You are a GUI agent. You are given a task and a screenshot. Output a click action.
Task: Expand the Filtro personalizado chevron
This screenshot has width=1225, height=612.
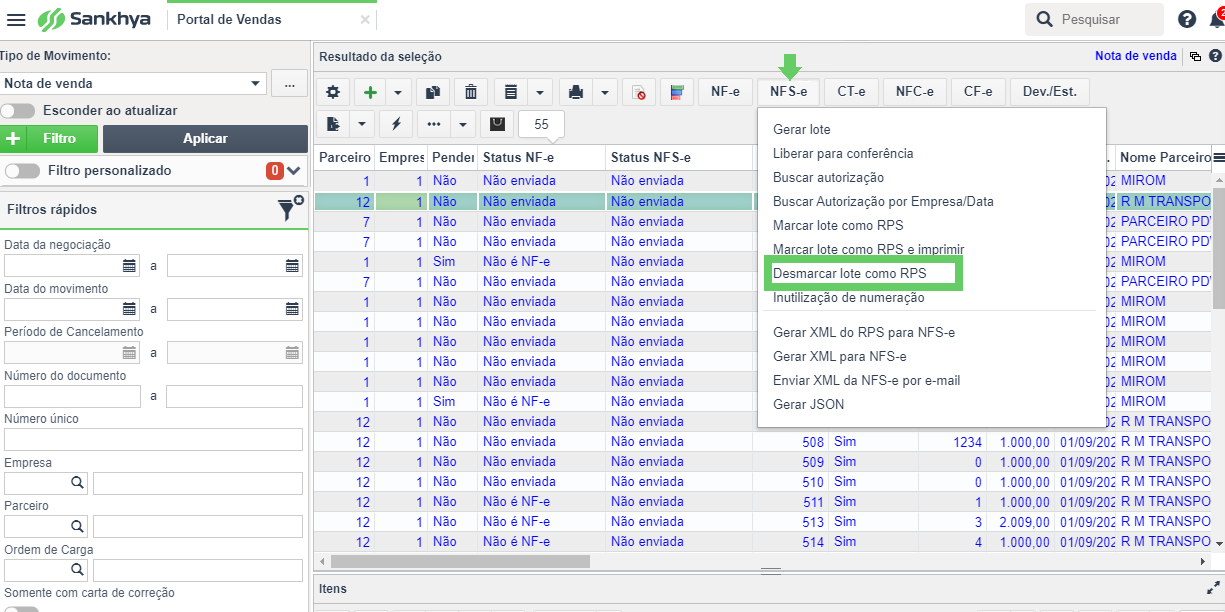293,171
